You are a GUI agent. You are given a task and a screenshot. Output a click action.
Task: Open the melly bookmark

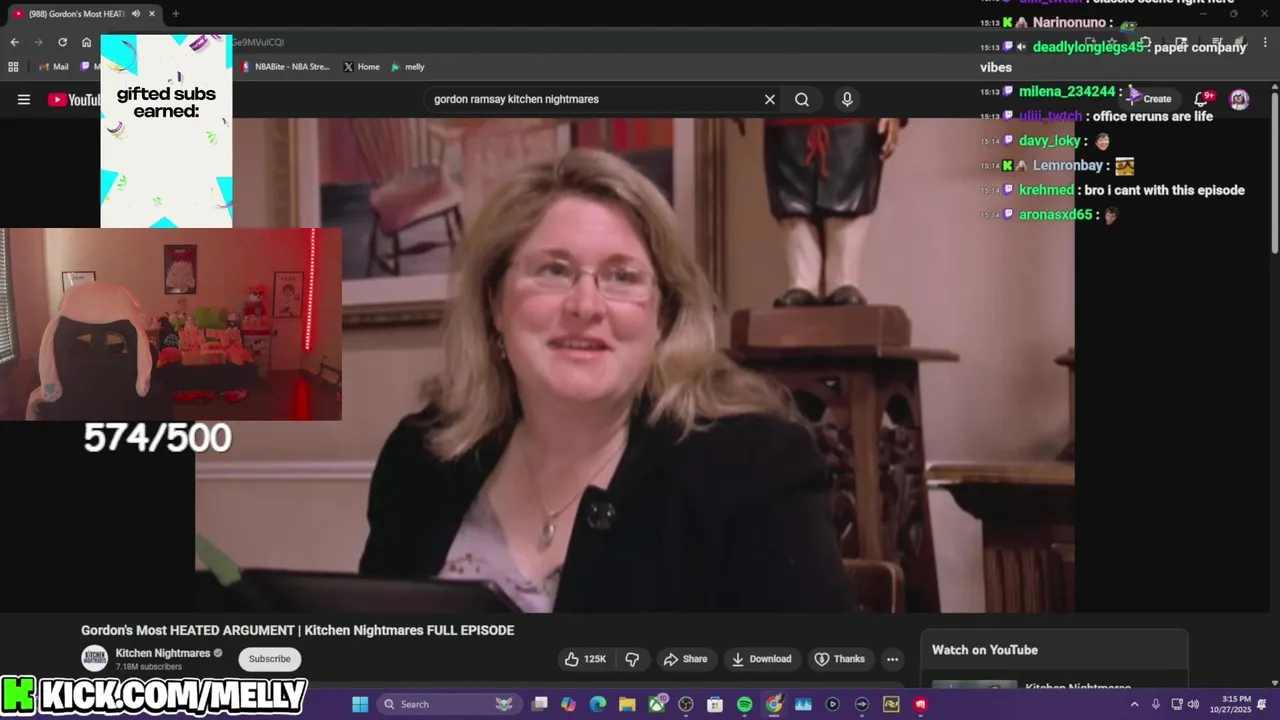pyautogui.click(x=408, y=67)
